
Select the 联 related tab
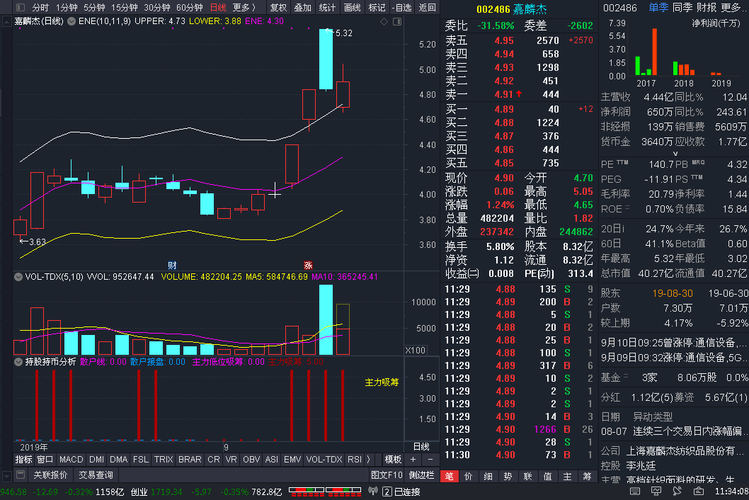(528, 476)
